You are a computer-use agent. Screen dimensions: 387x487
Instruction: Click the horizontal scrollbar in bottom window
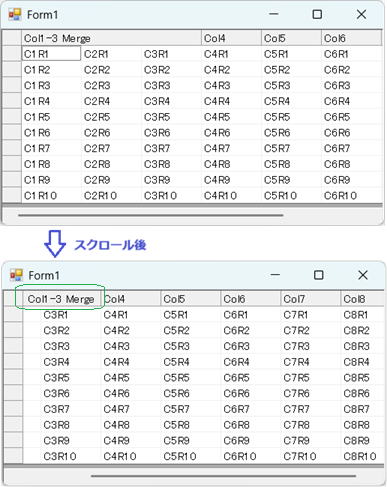click(224, 476)
